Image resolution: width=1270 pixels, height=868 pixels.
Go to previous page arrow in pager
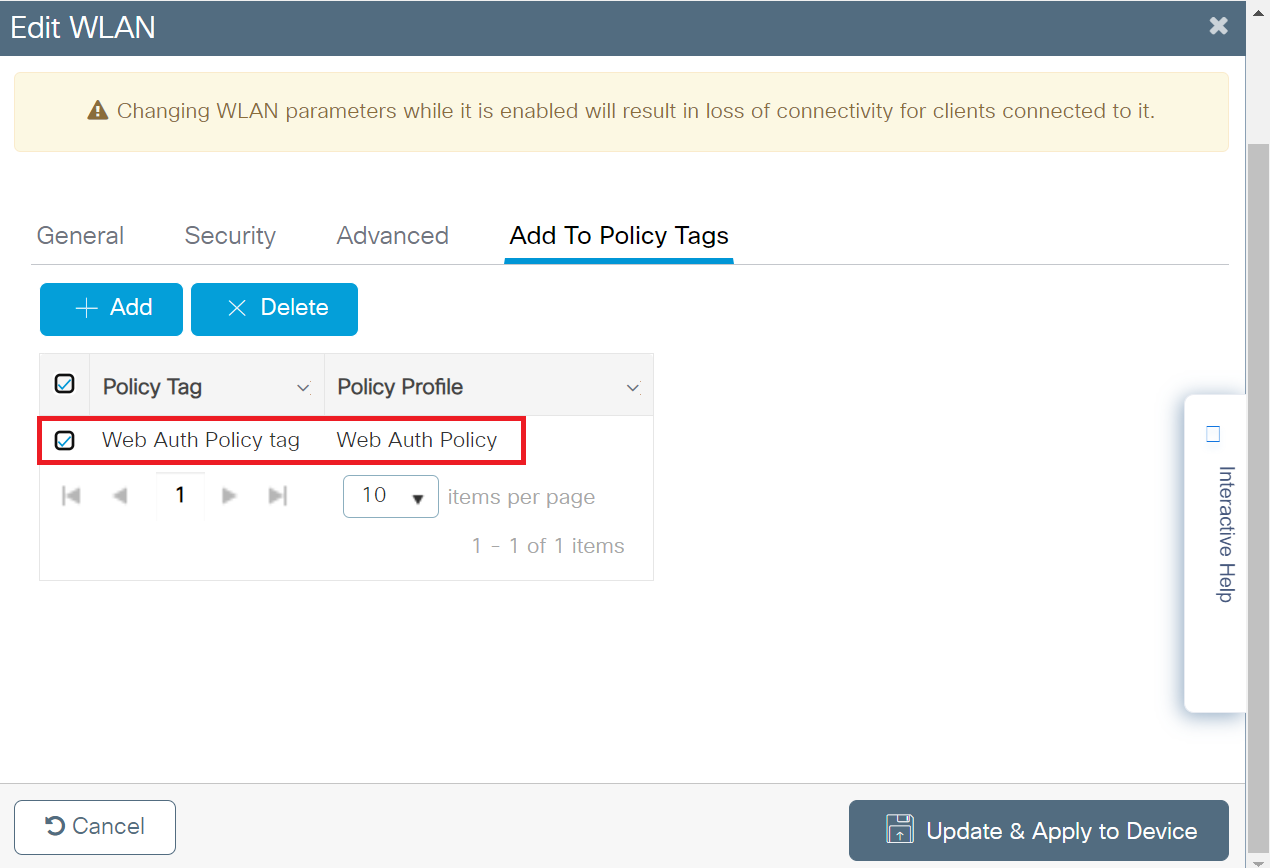120,496
